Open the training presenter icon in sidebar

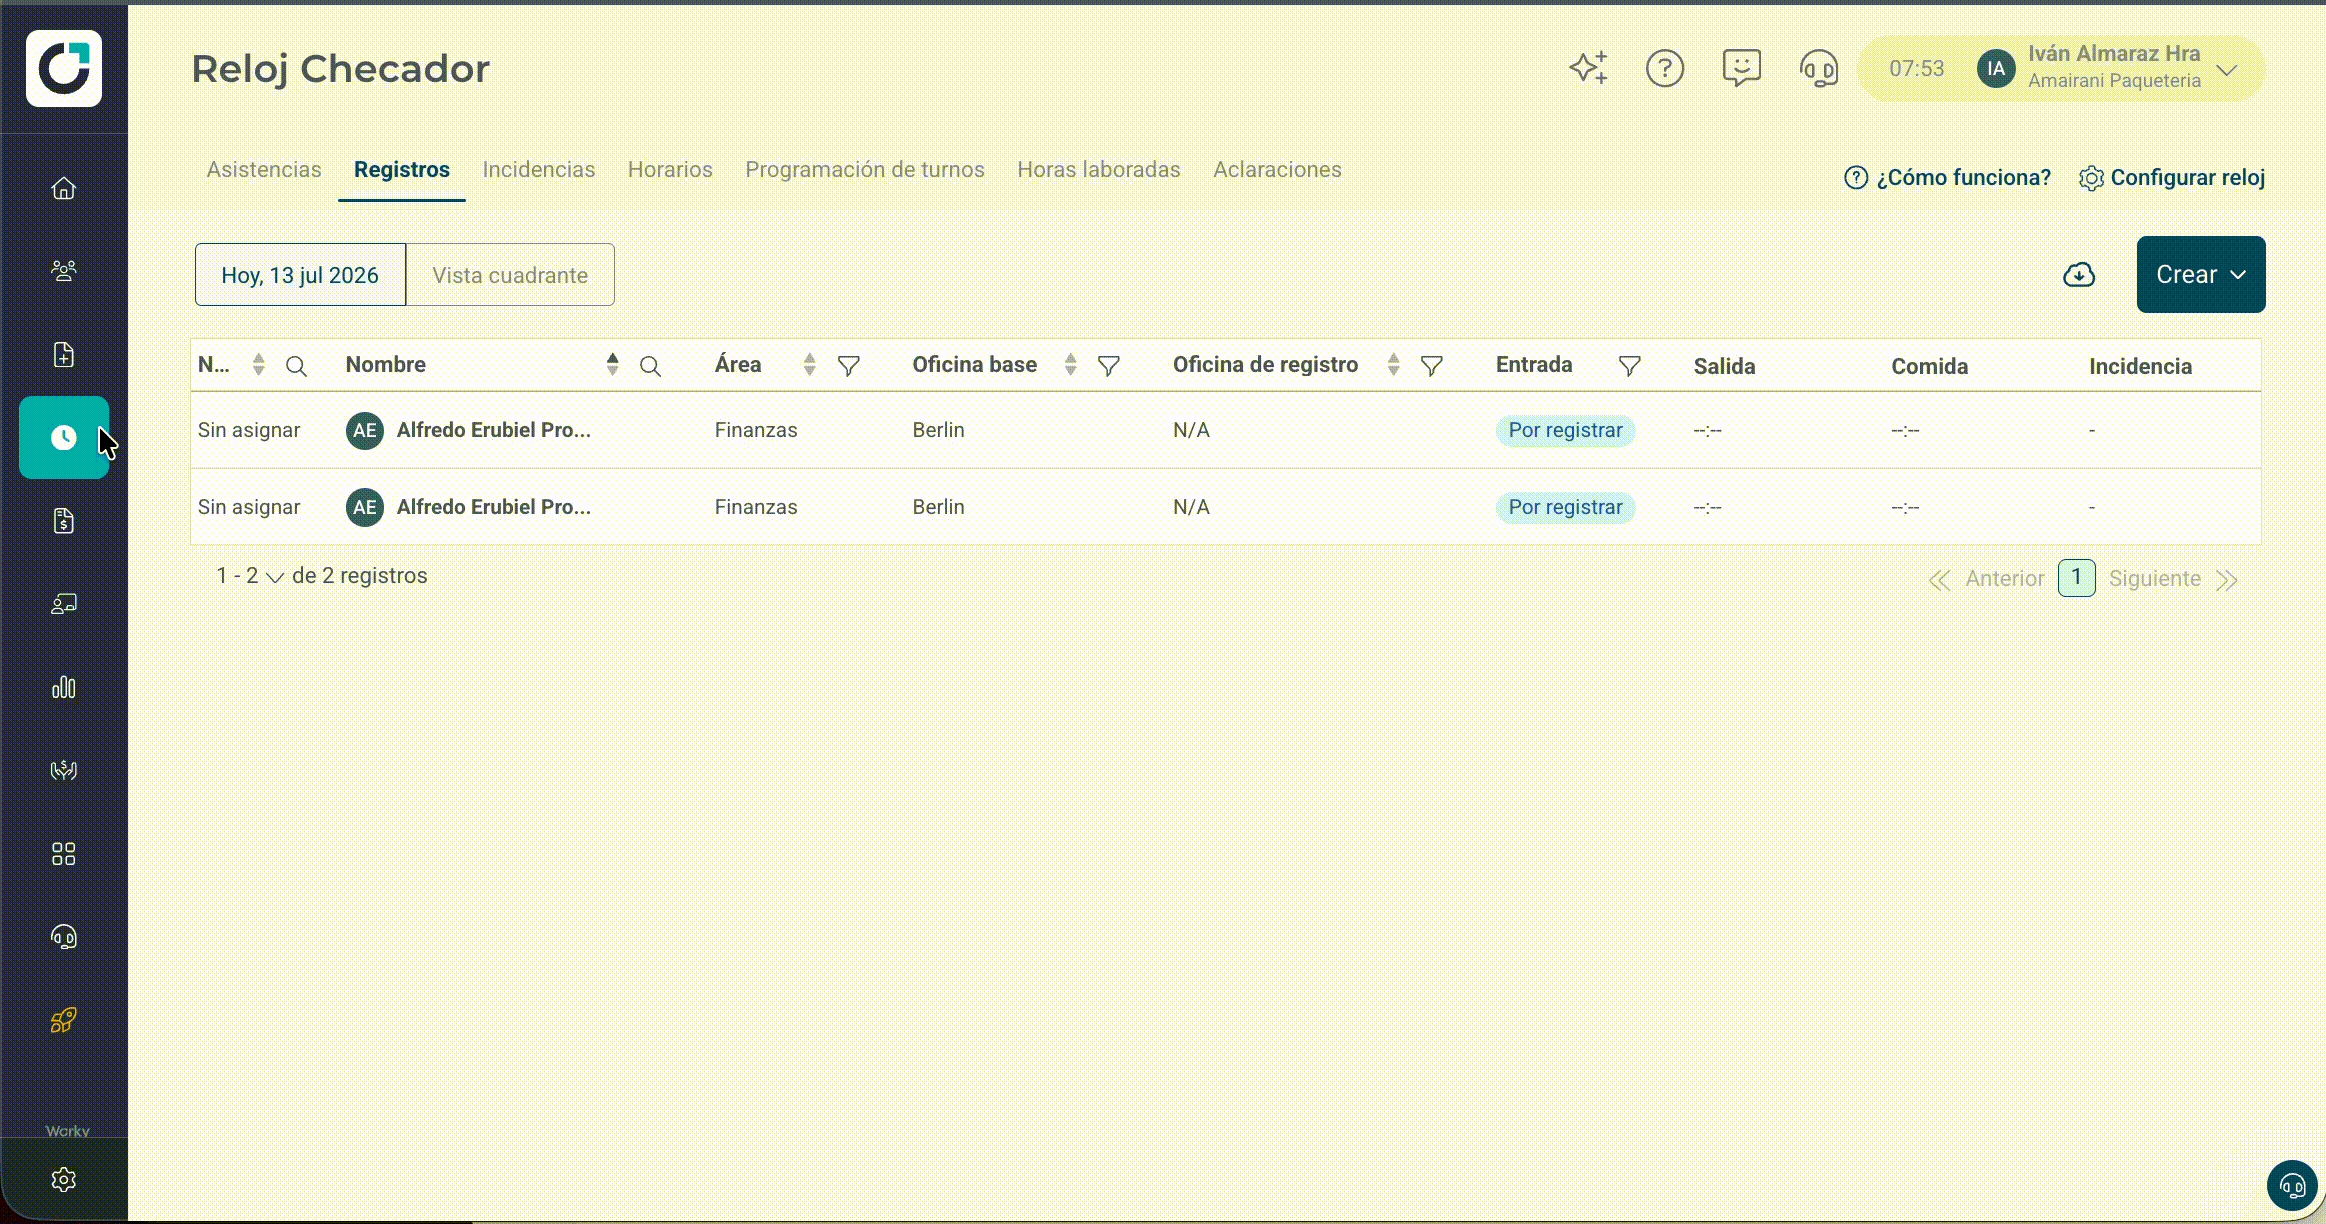(x=63, y=603)
